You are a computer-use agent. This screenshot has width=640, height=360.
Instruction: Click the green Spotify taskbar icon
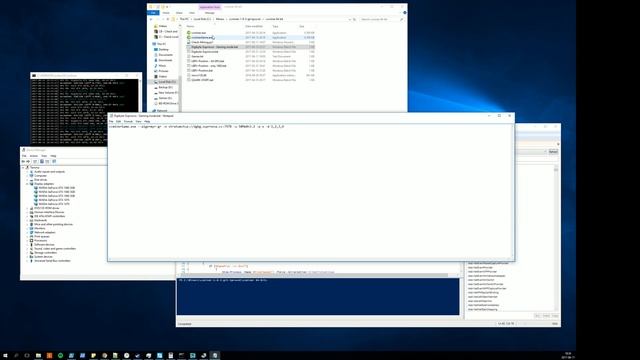[60, 356]
